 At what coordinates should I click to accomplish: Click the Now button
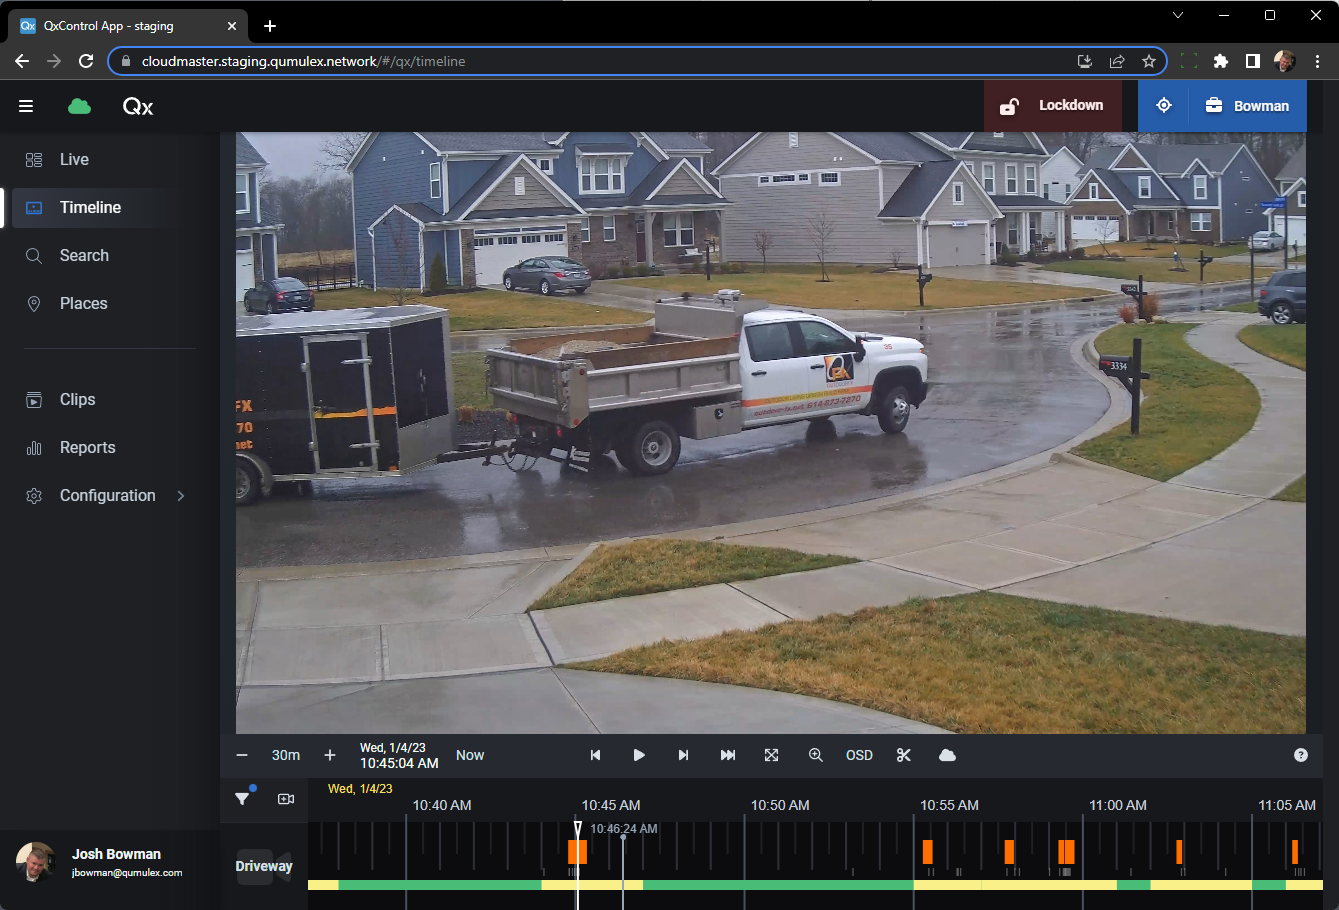tap(470, 755)
